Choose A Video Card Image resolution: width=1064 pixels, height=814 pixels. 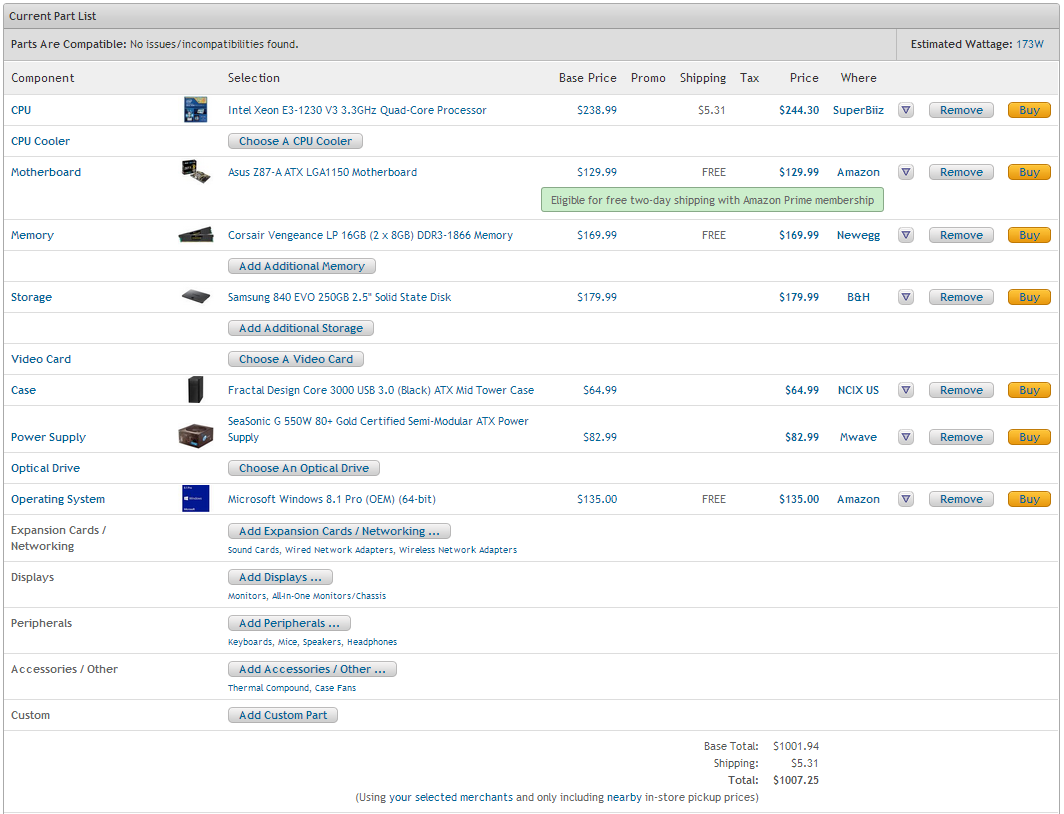coord(296,359)
